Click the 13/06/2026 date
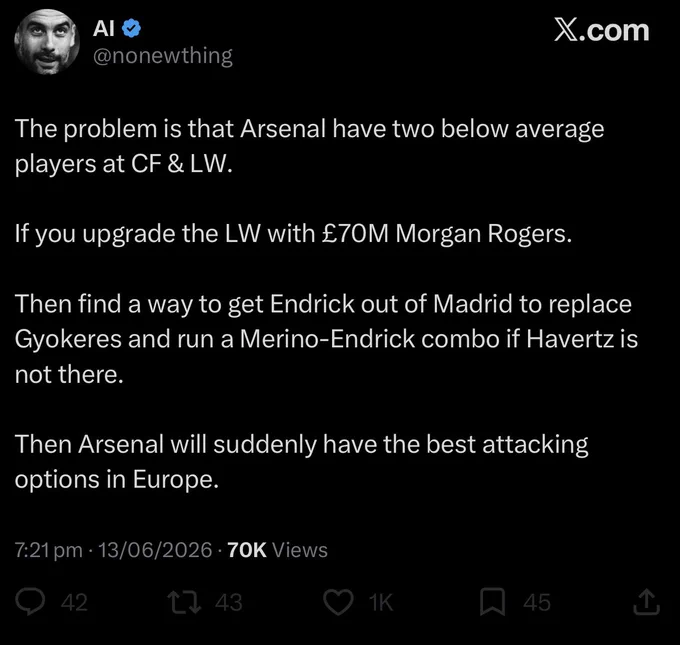 pos(155,550)
